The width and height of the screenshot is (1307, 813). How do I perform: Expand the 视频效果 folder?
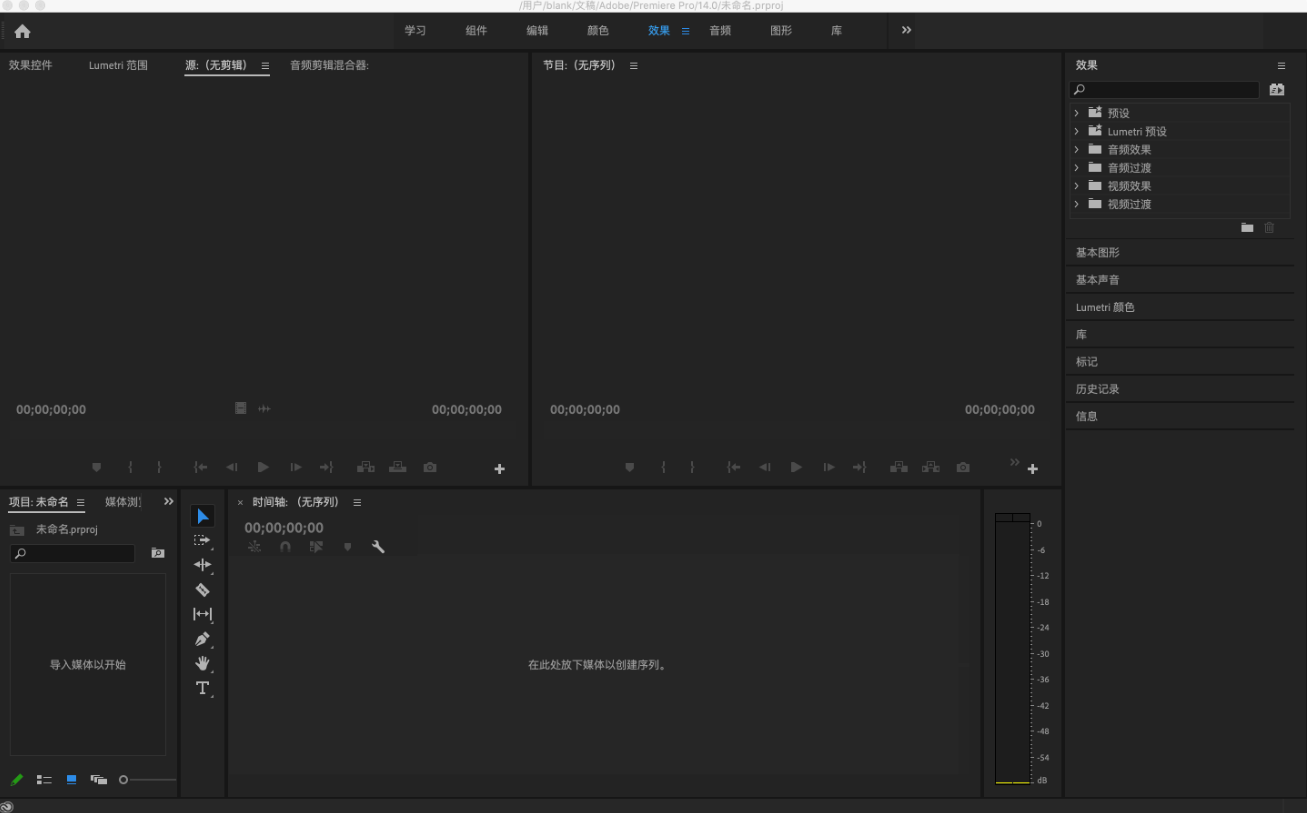point(1078,185)
